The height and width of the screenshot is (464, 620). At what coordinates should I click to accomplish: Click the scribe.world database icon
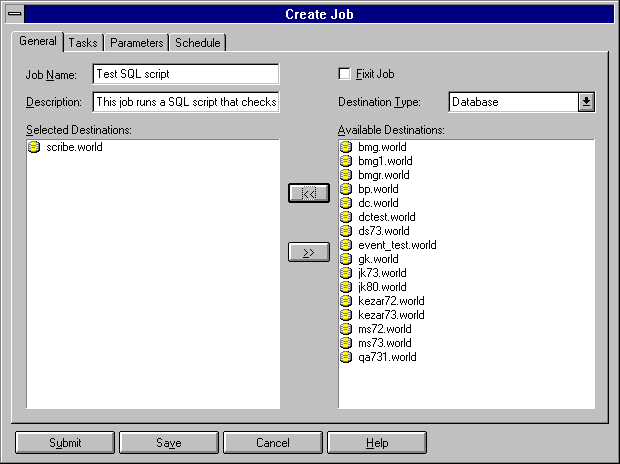tap(36, 147)
